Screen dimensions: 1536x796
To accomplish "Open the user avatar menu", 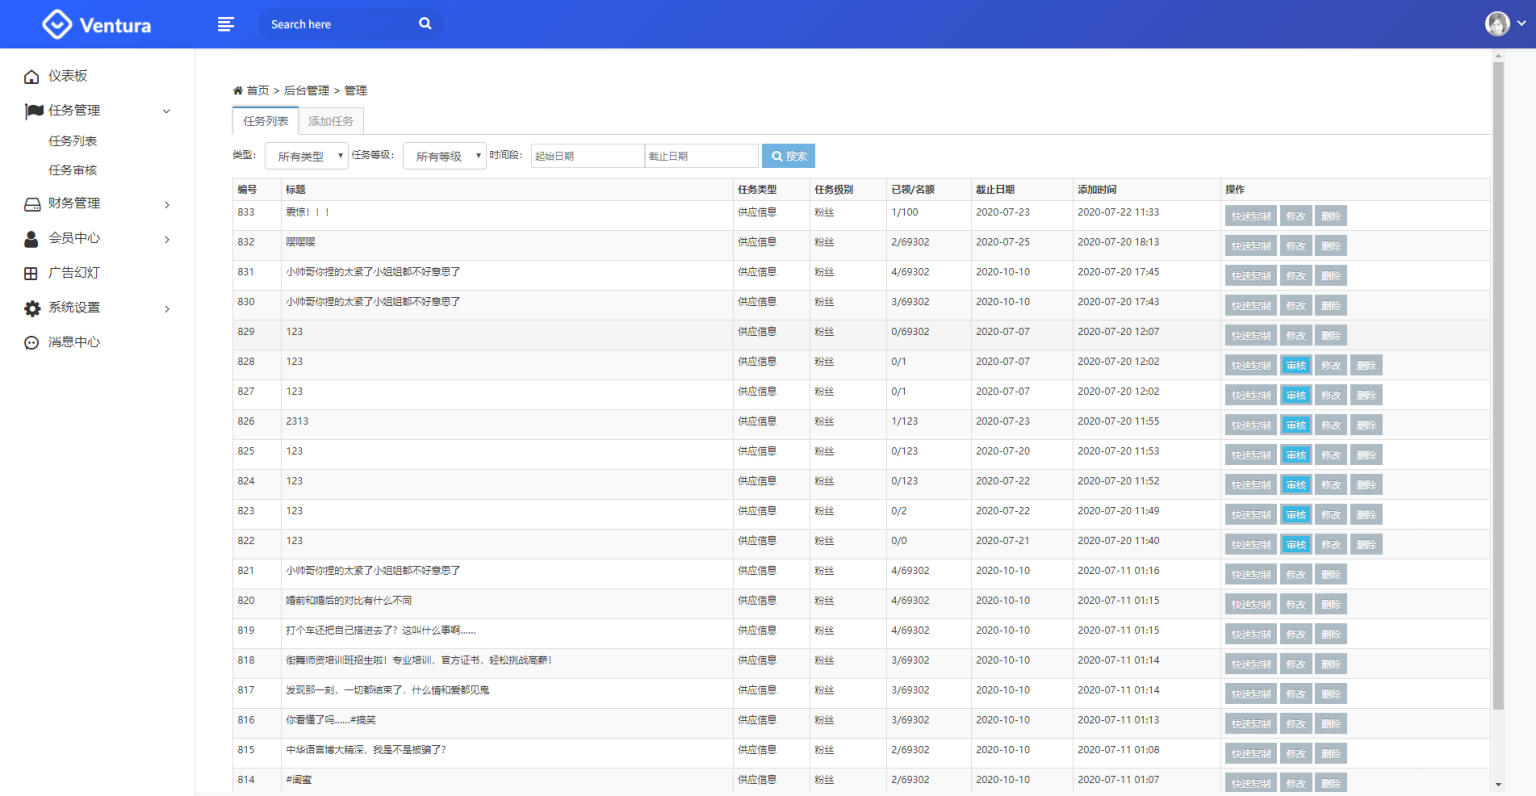I will coord(1496,23).
